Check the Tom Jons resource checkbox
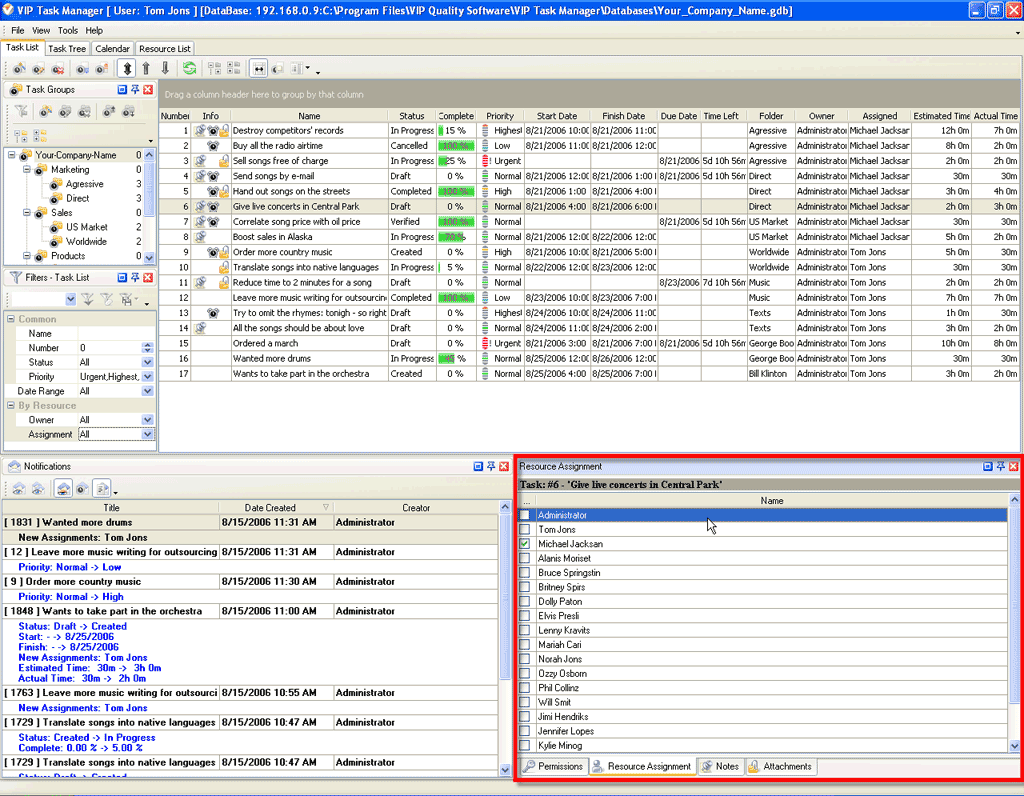Screen dimensions: 1024x796 point(525,529)
